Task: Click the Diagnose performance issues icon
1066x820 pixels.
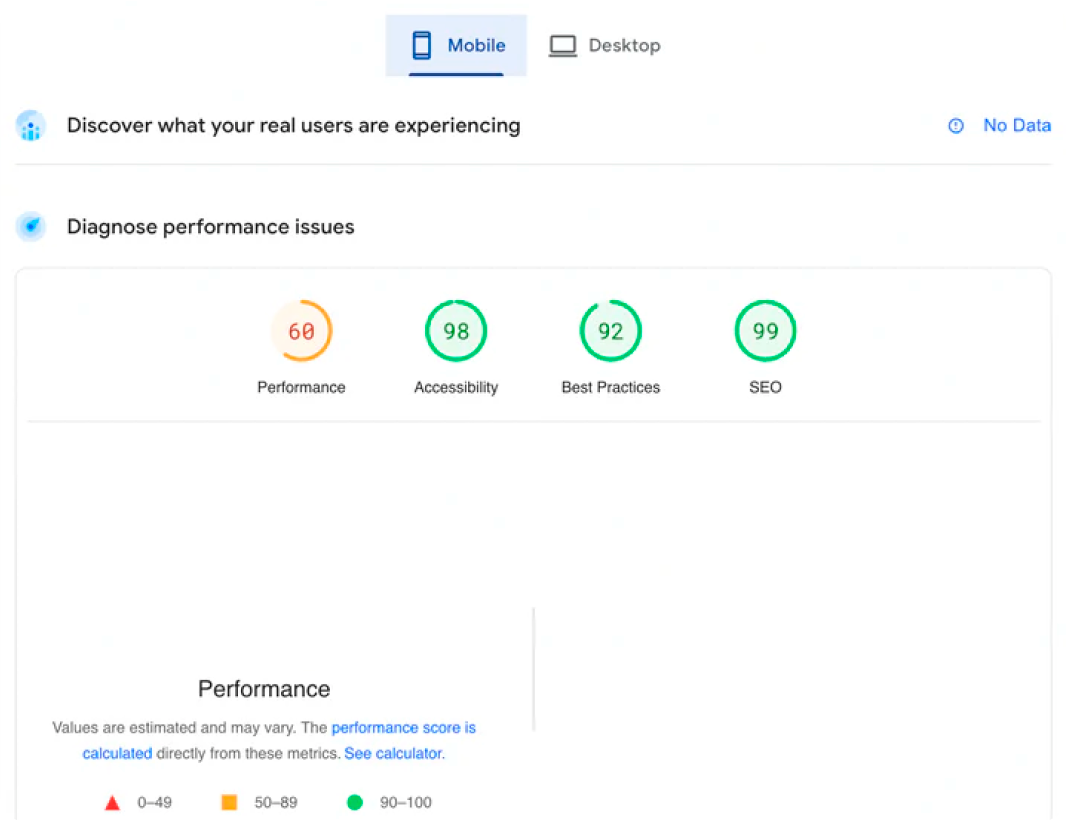Action: point(31,227)
